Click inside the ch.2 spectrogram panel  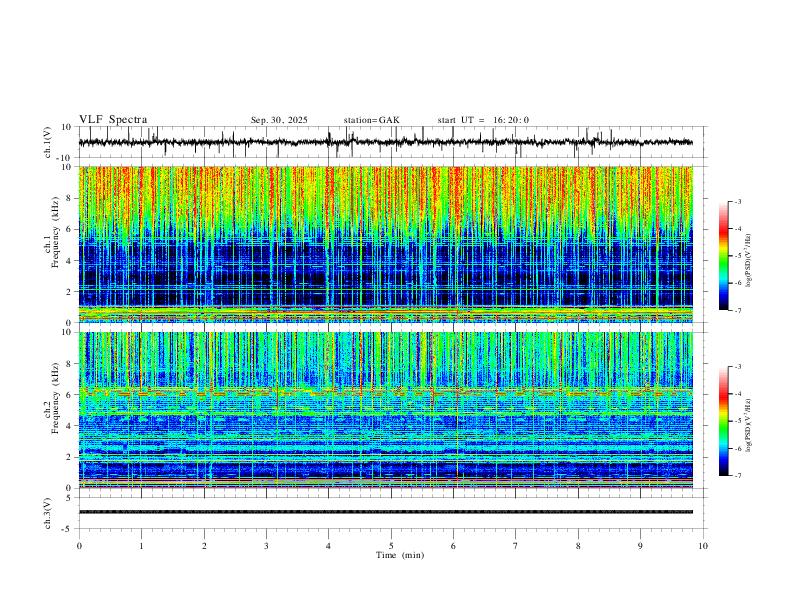385,410
